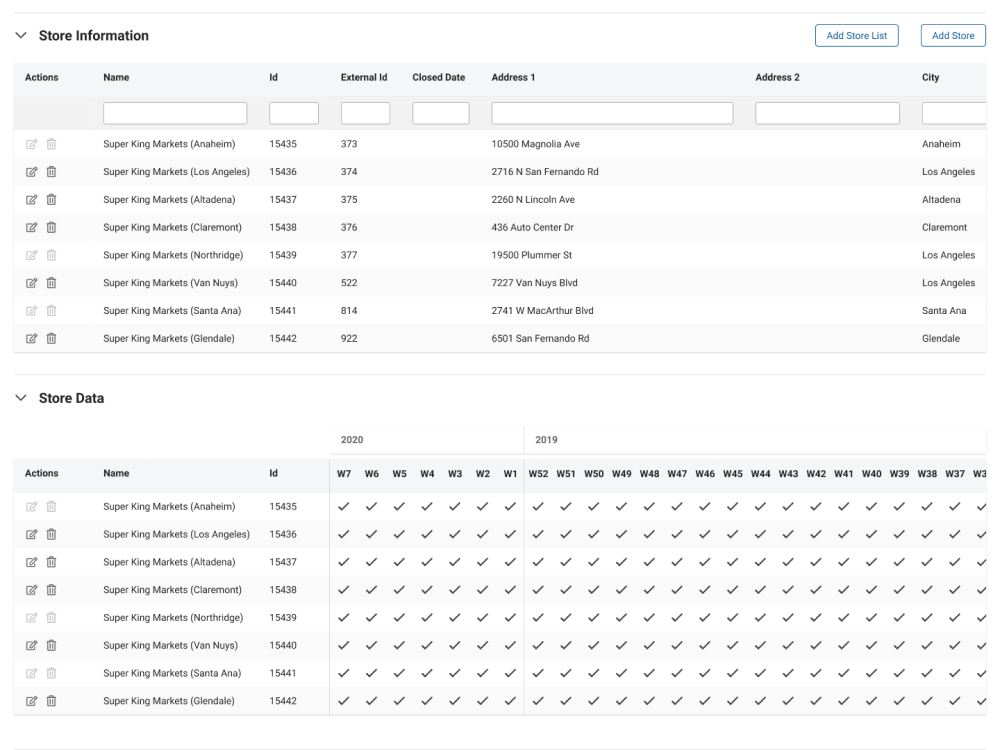Image resolution: width=1000 pixels, height=750 pixels.
Task: Focus the Address 1 filter input
Action: (612, 113)
